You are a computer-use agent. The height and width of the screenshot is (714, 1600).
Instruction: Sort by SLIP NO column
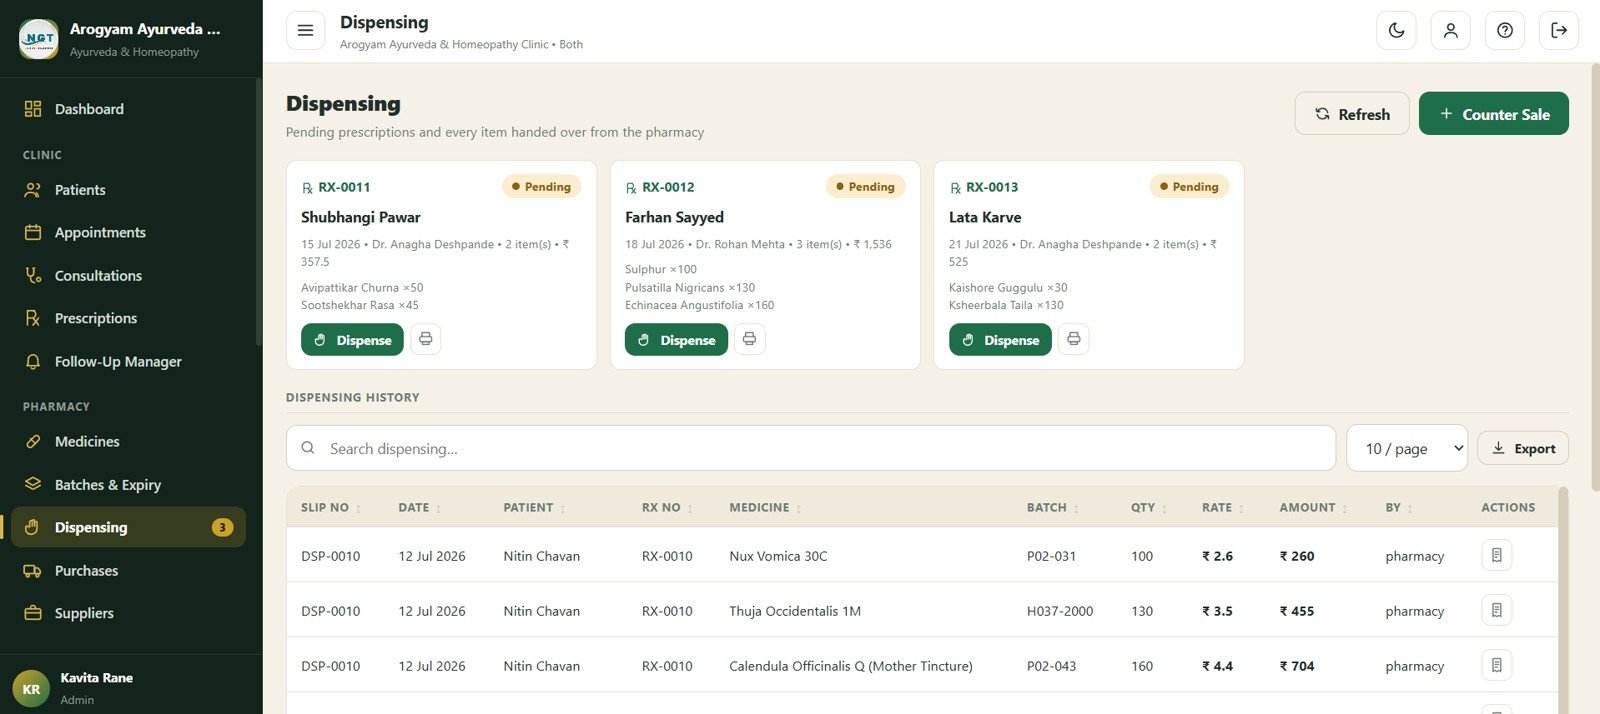(331, 507)
